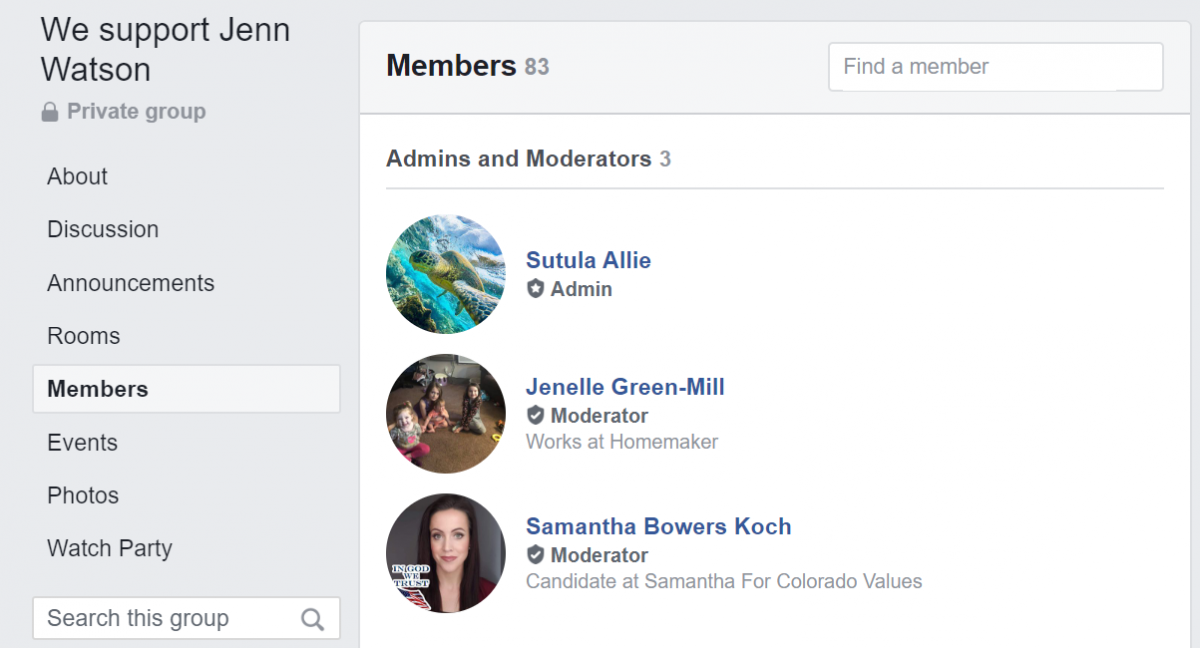Click the Samantha Bowers Koch name link

click(658, 526)
